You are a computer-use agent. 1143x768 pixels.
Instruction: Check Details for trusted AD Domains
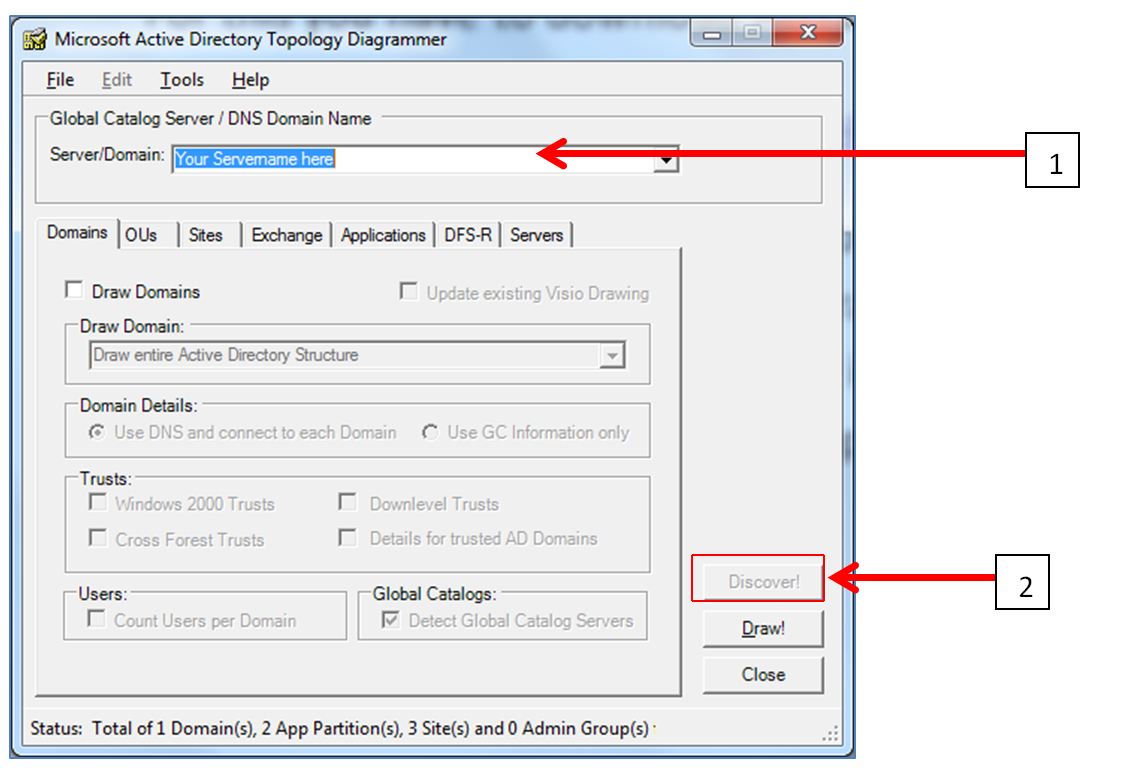(x=348, y=538)
